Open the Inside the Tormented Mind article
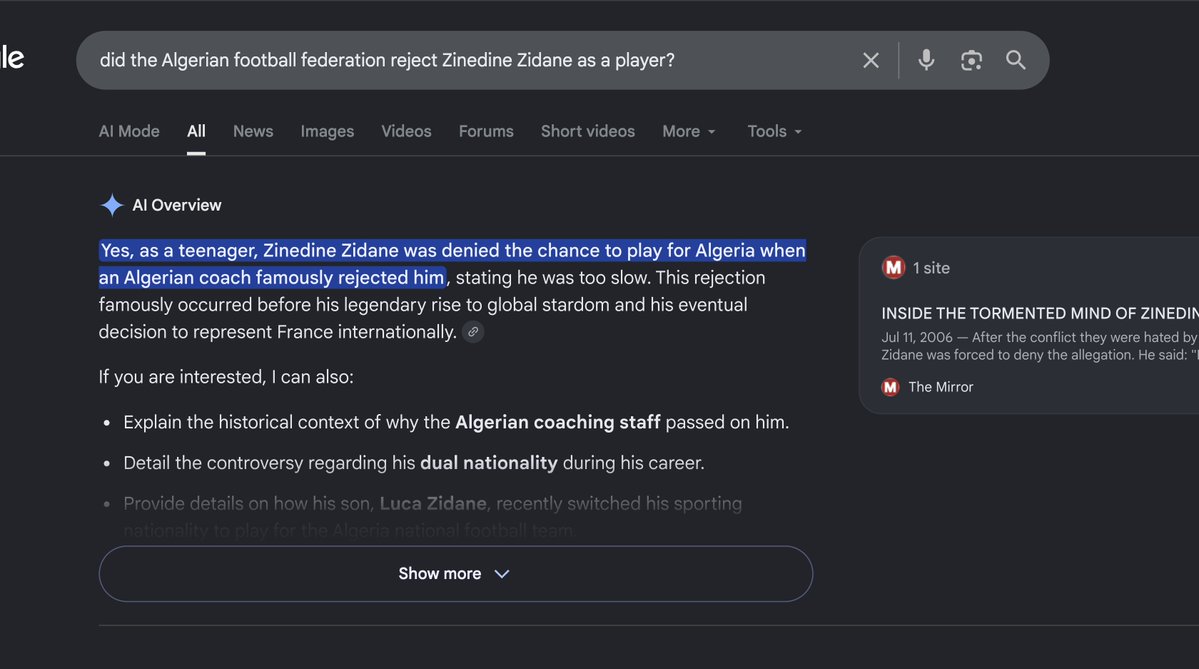Image resolution: width=1199 pixels, height=669 pixels. 1039,313
